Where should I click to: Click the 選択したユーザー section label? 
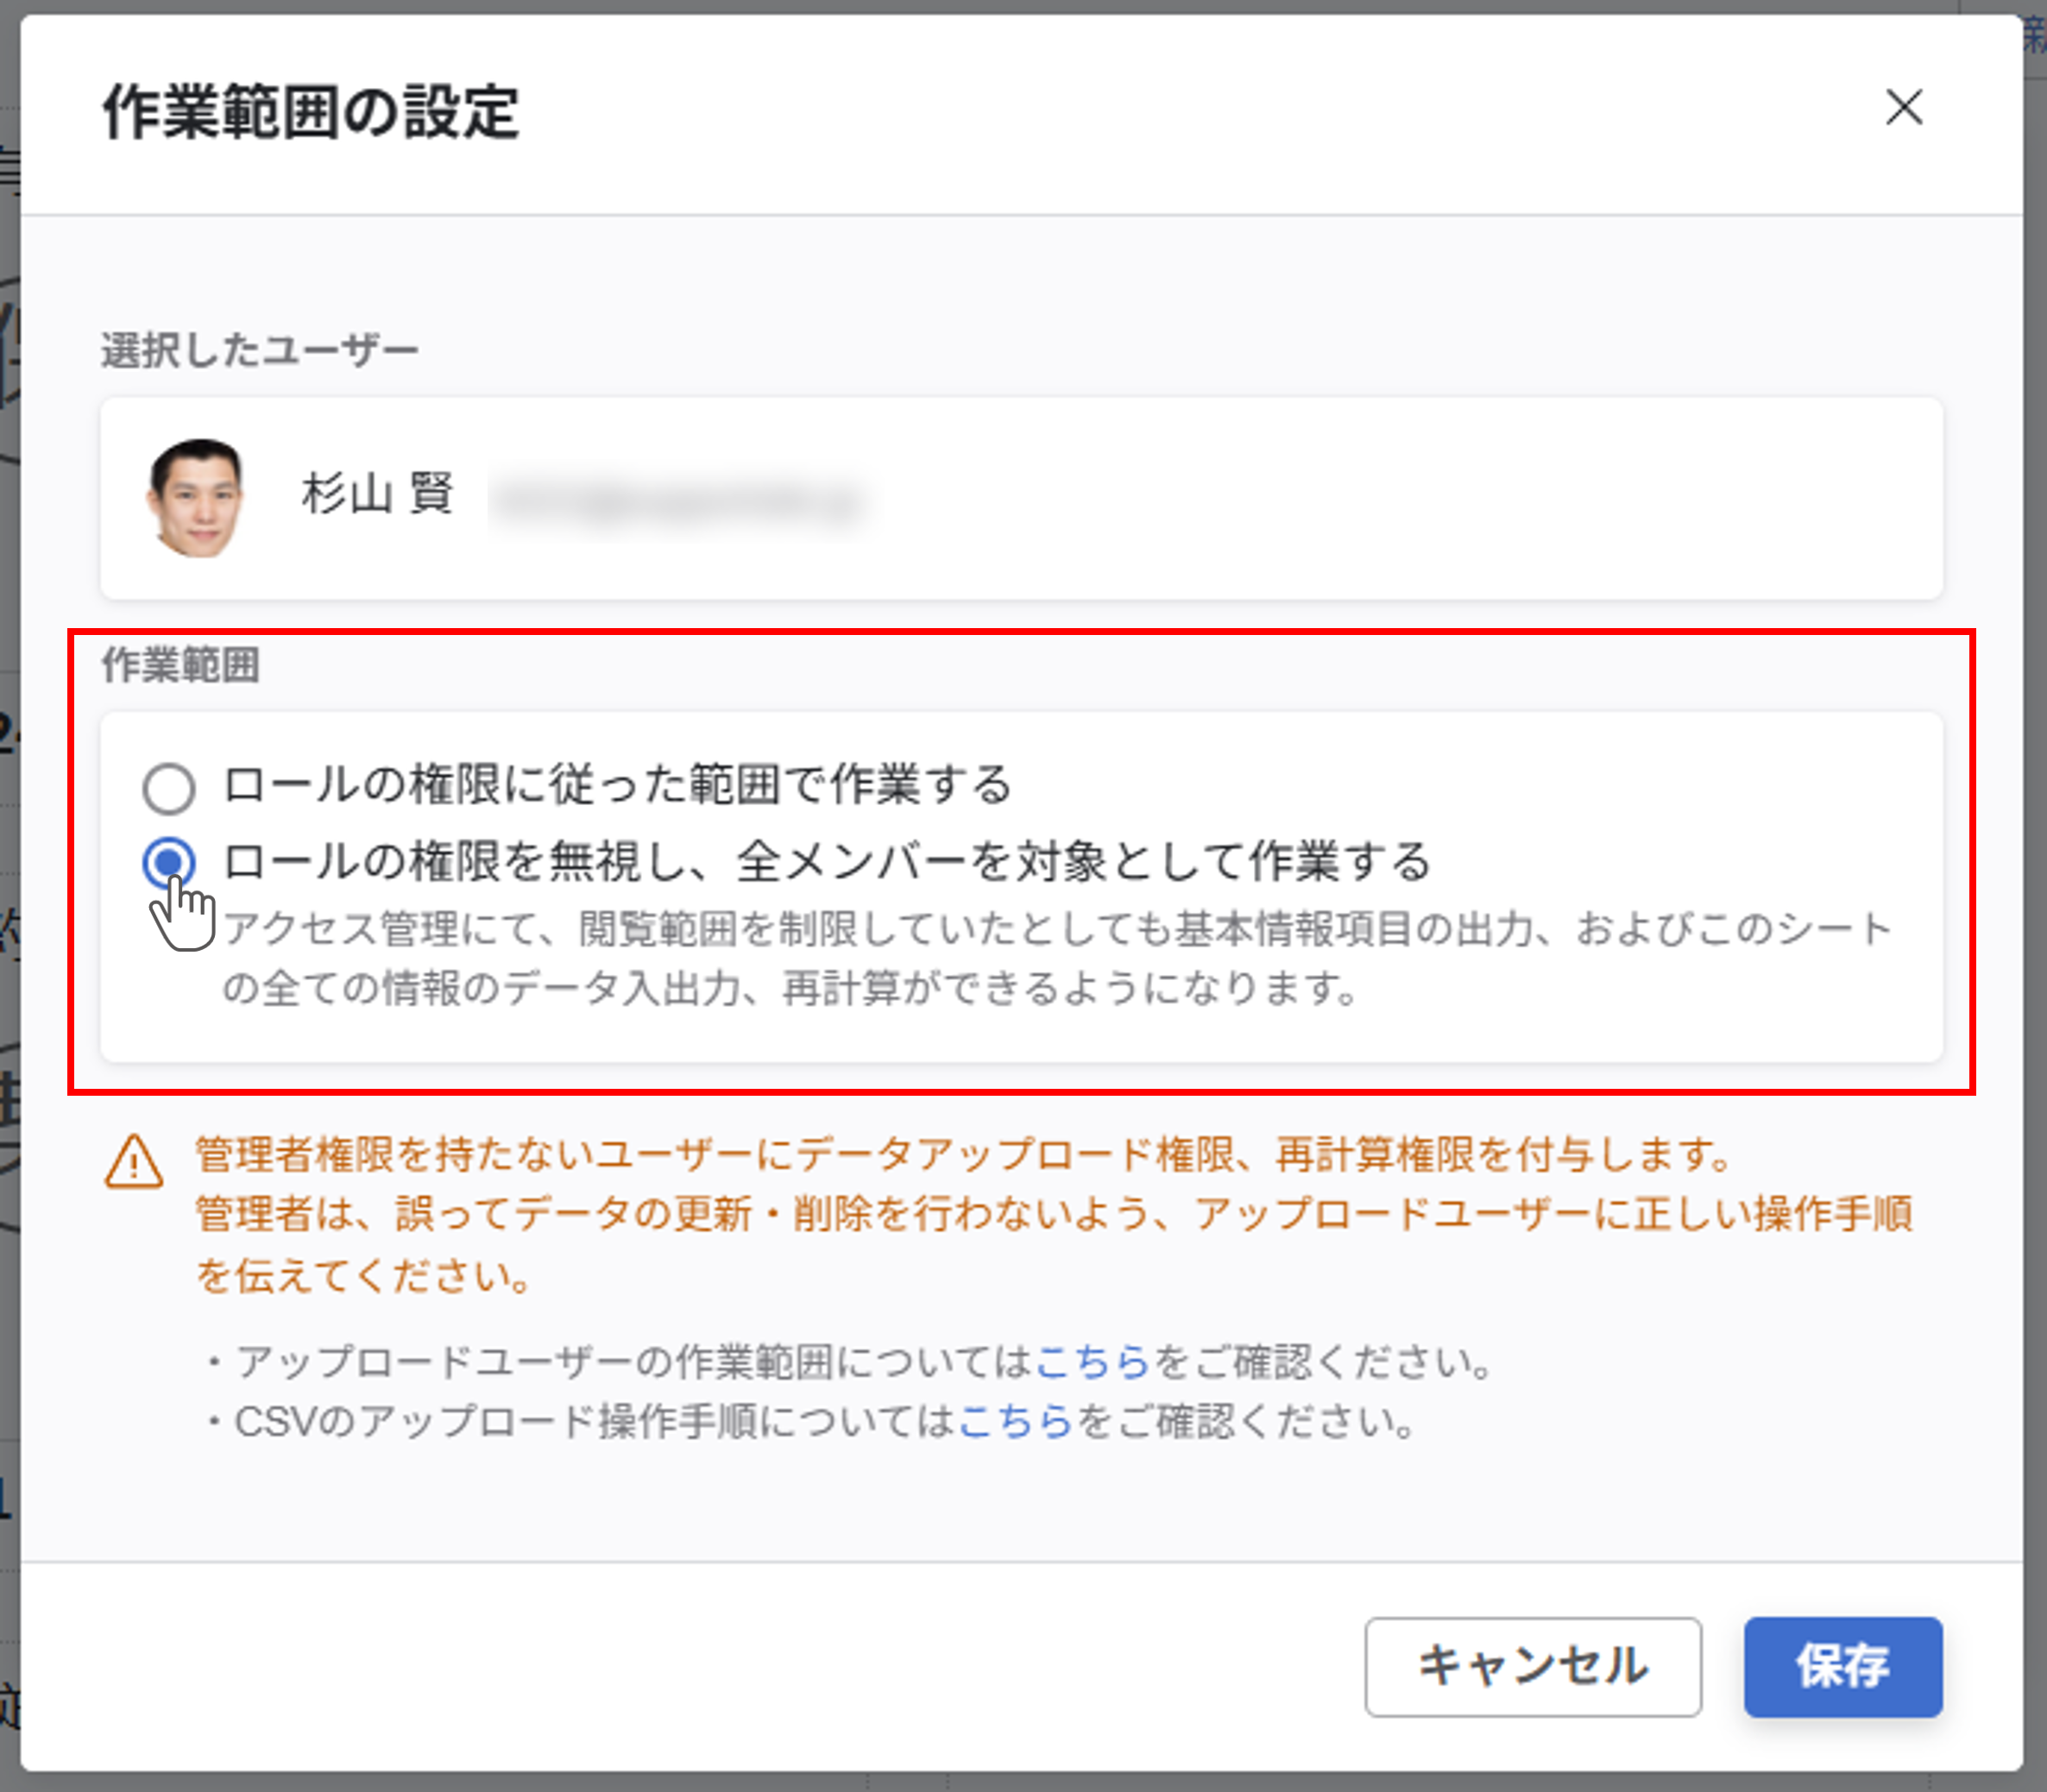pyautogui.click(x=259, y=351)
